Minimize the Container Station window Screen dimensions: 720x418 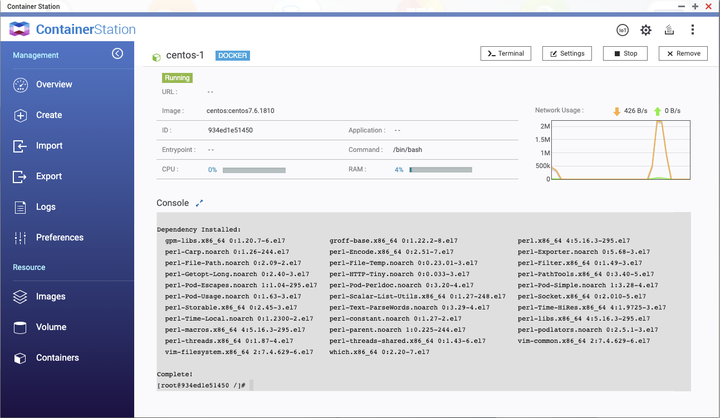681,6
